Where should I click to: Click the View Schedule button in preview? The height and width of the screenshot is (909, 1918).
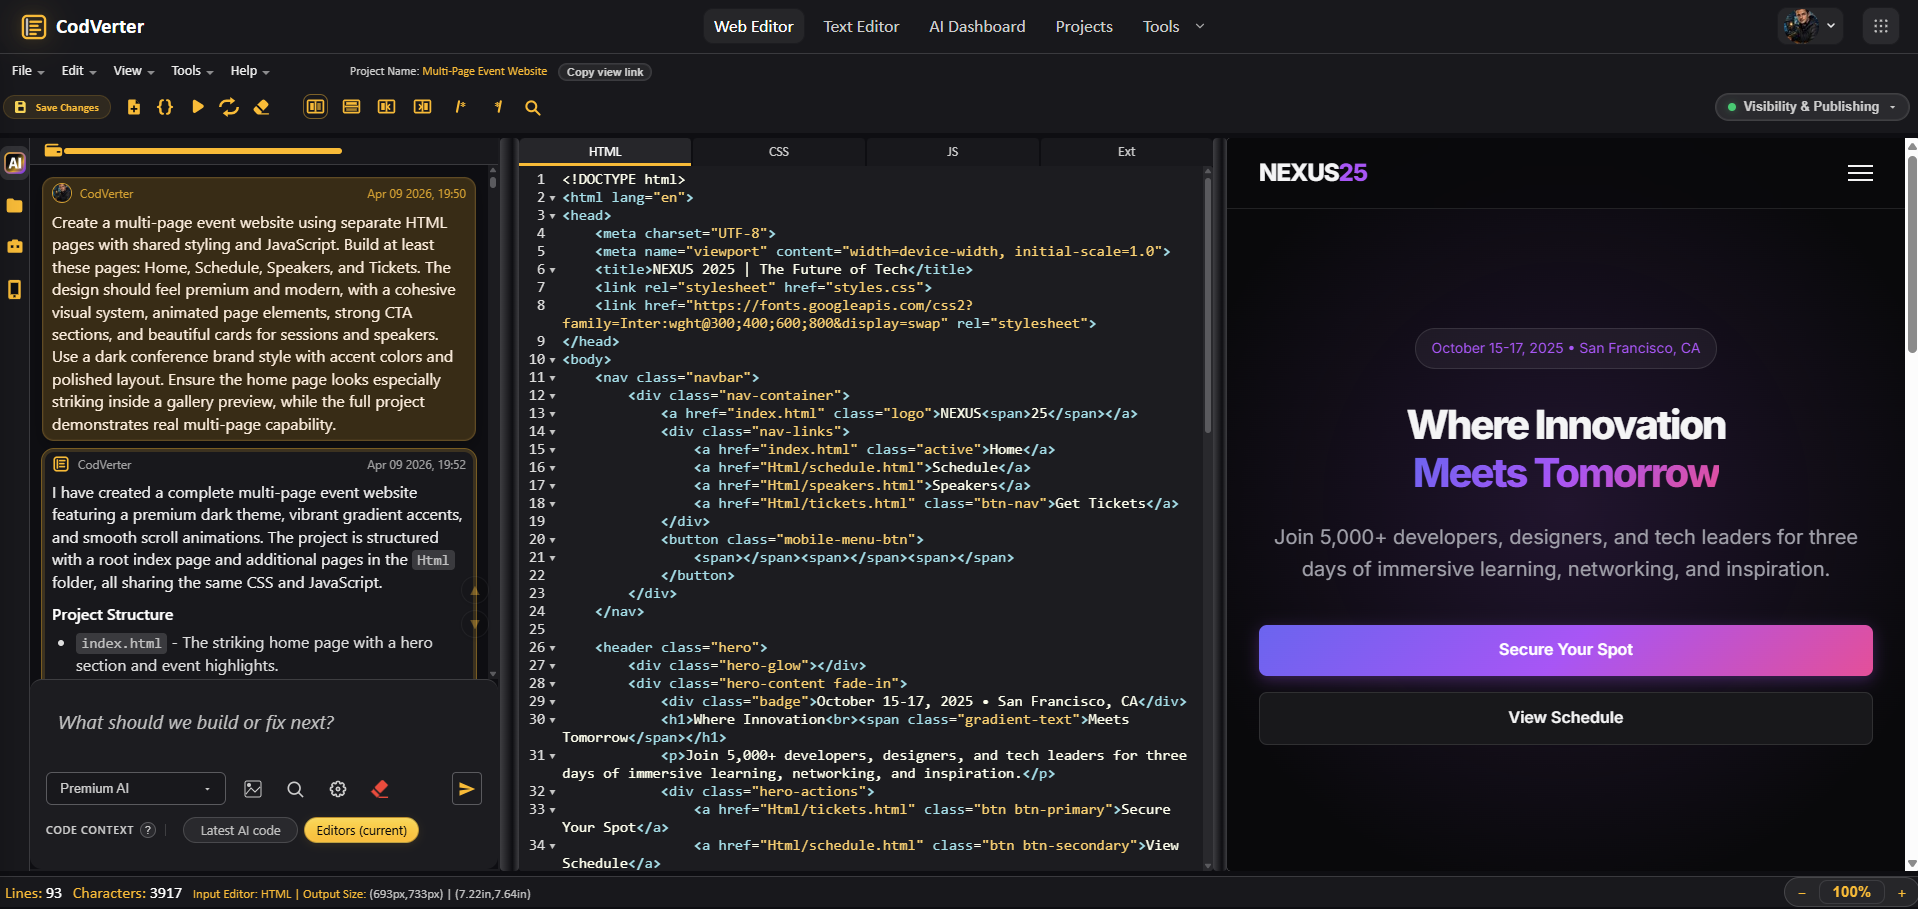1565,718
